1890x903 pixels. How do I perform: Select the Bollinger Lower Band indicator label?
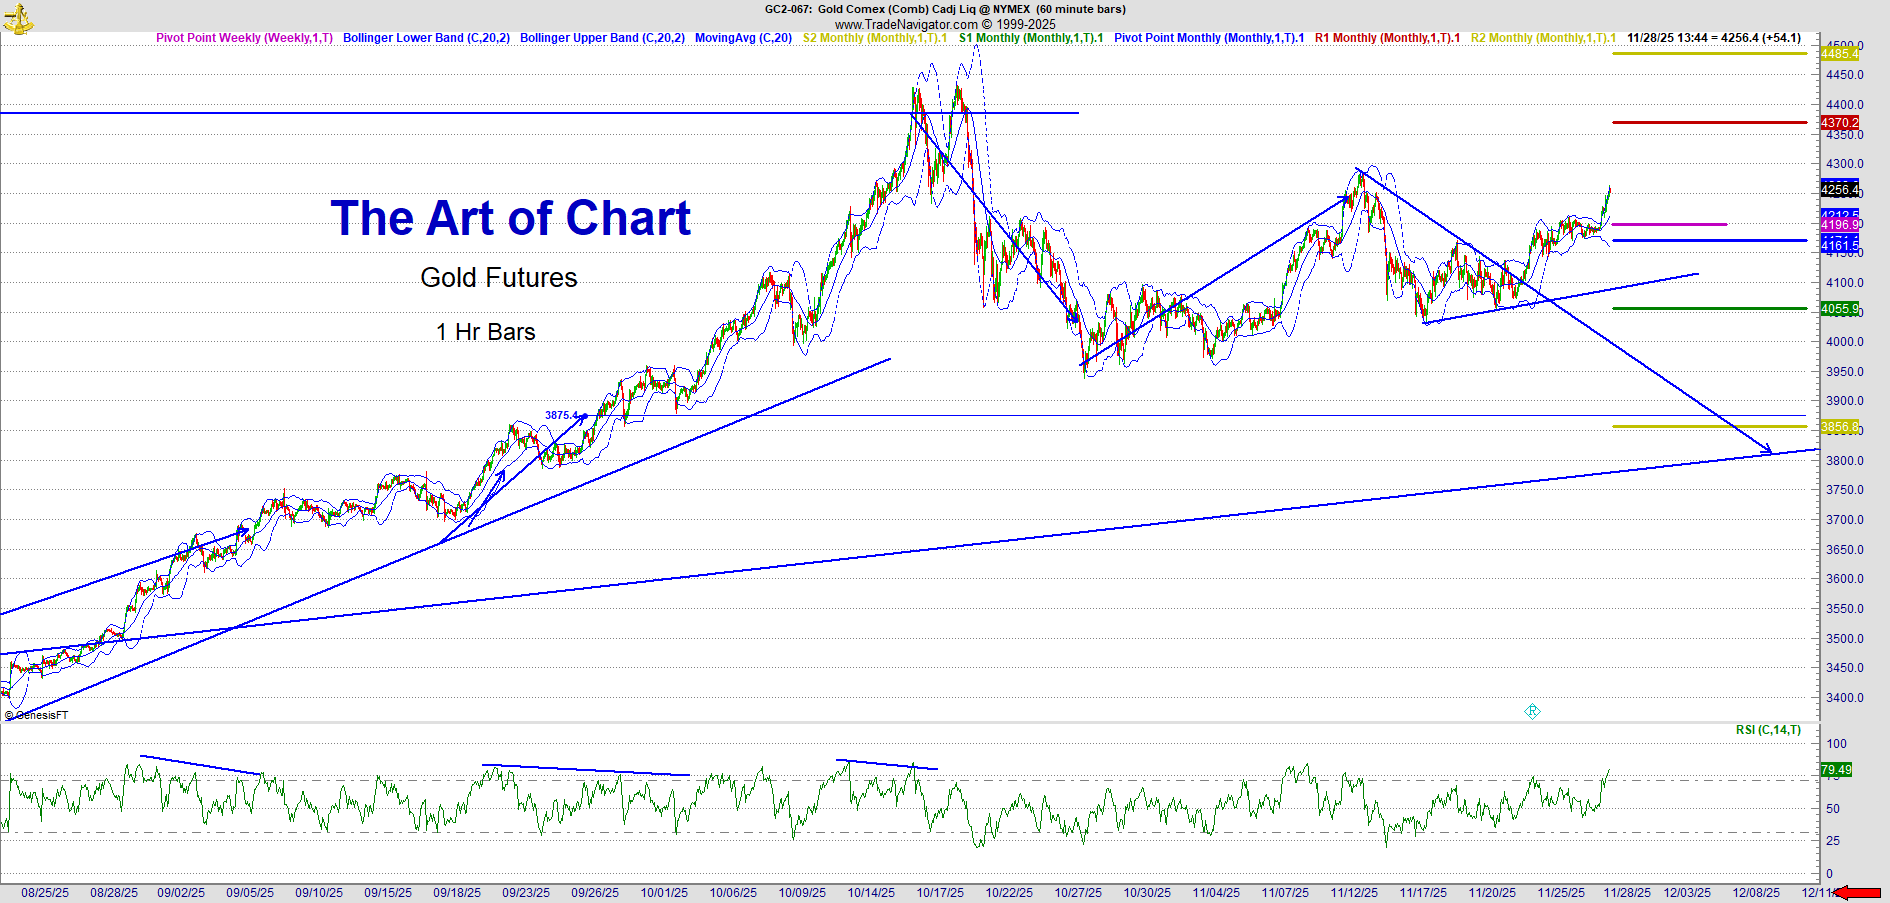[x=426, y=38]
